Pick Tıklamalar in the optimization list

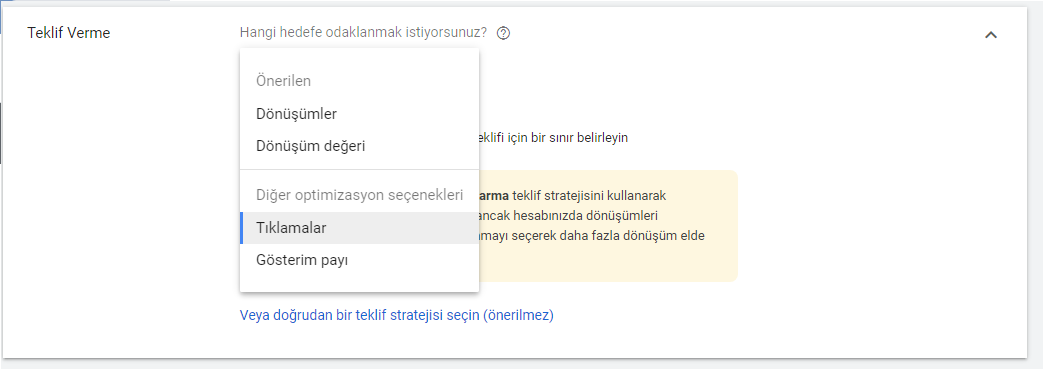click(359, 227)
